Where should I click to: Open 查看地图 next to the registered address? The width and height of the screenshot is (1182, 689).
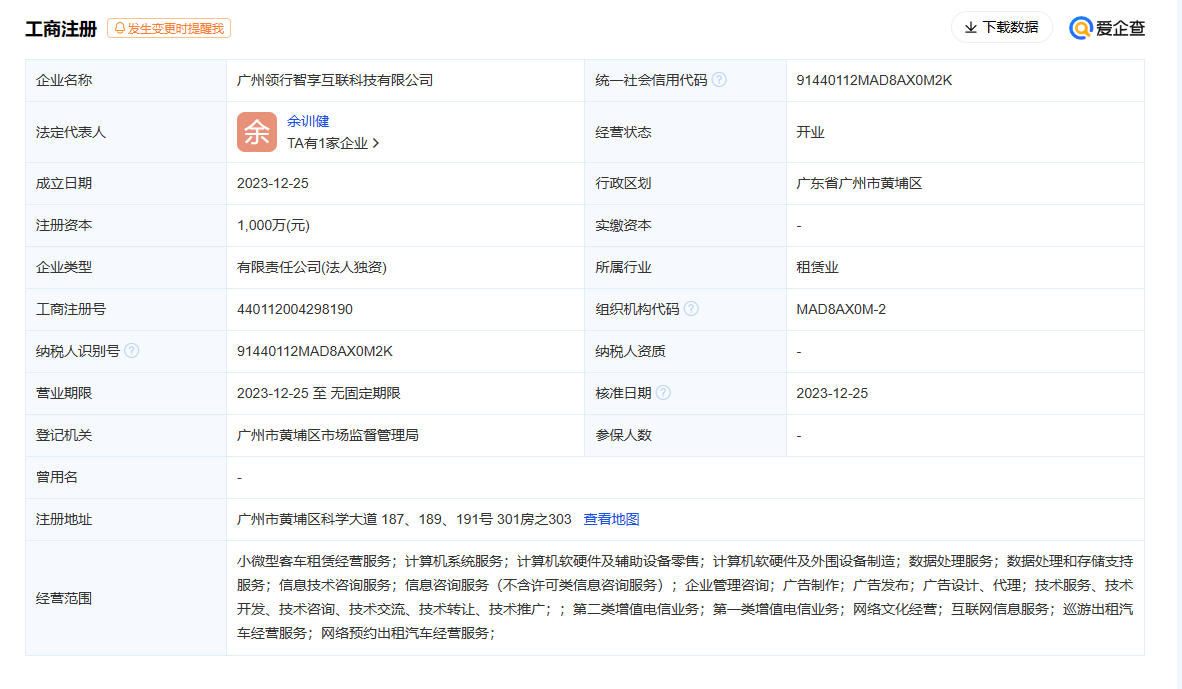pos(613,519)
